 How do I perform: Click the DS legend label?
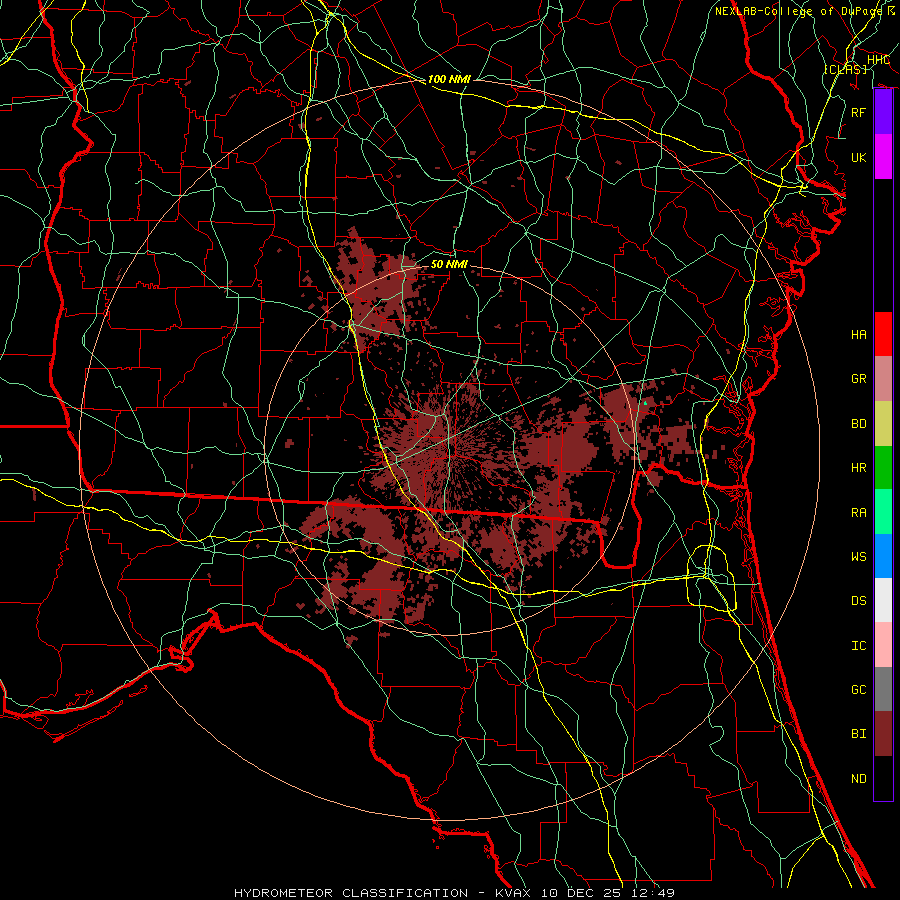click(x=859, y=601)
